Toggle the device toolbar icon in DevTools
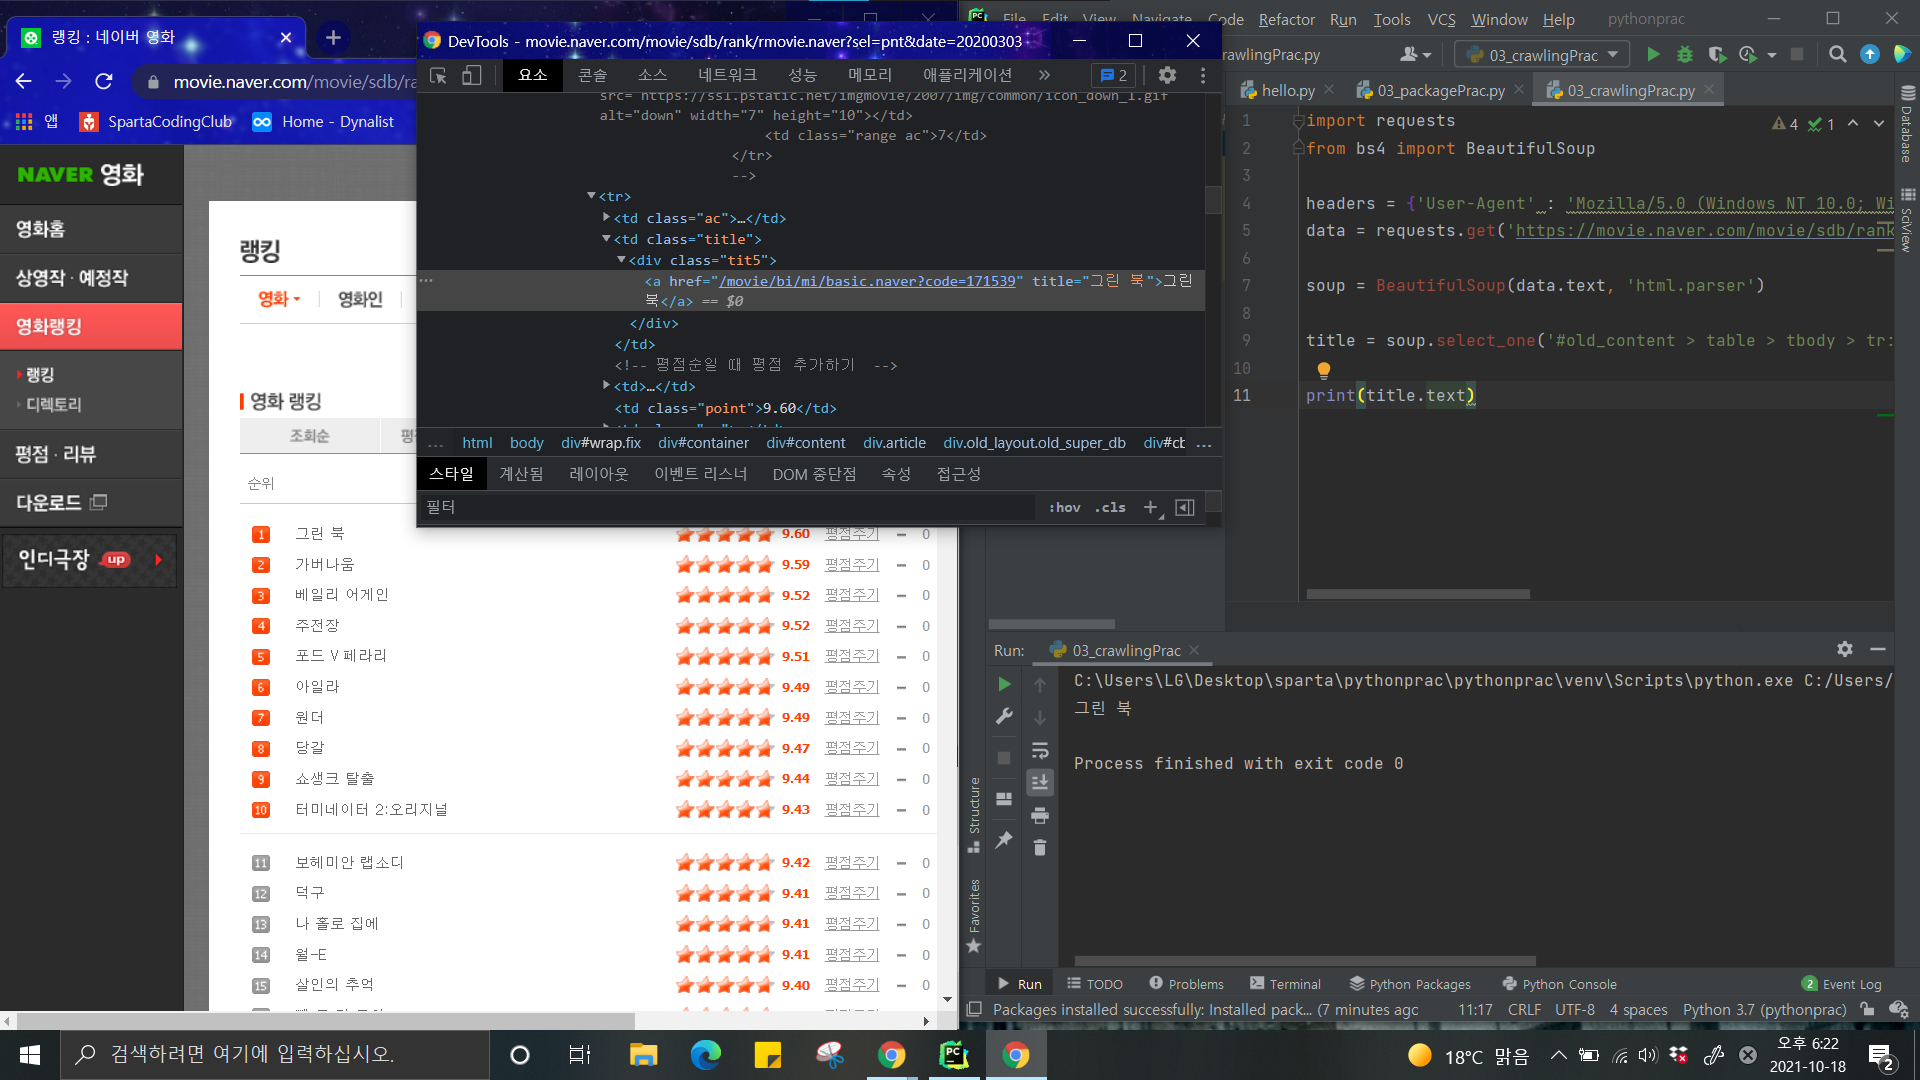Screen dimensions: 1920x1080 point(471,76)
